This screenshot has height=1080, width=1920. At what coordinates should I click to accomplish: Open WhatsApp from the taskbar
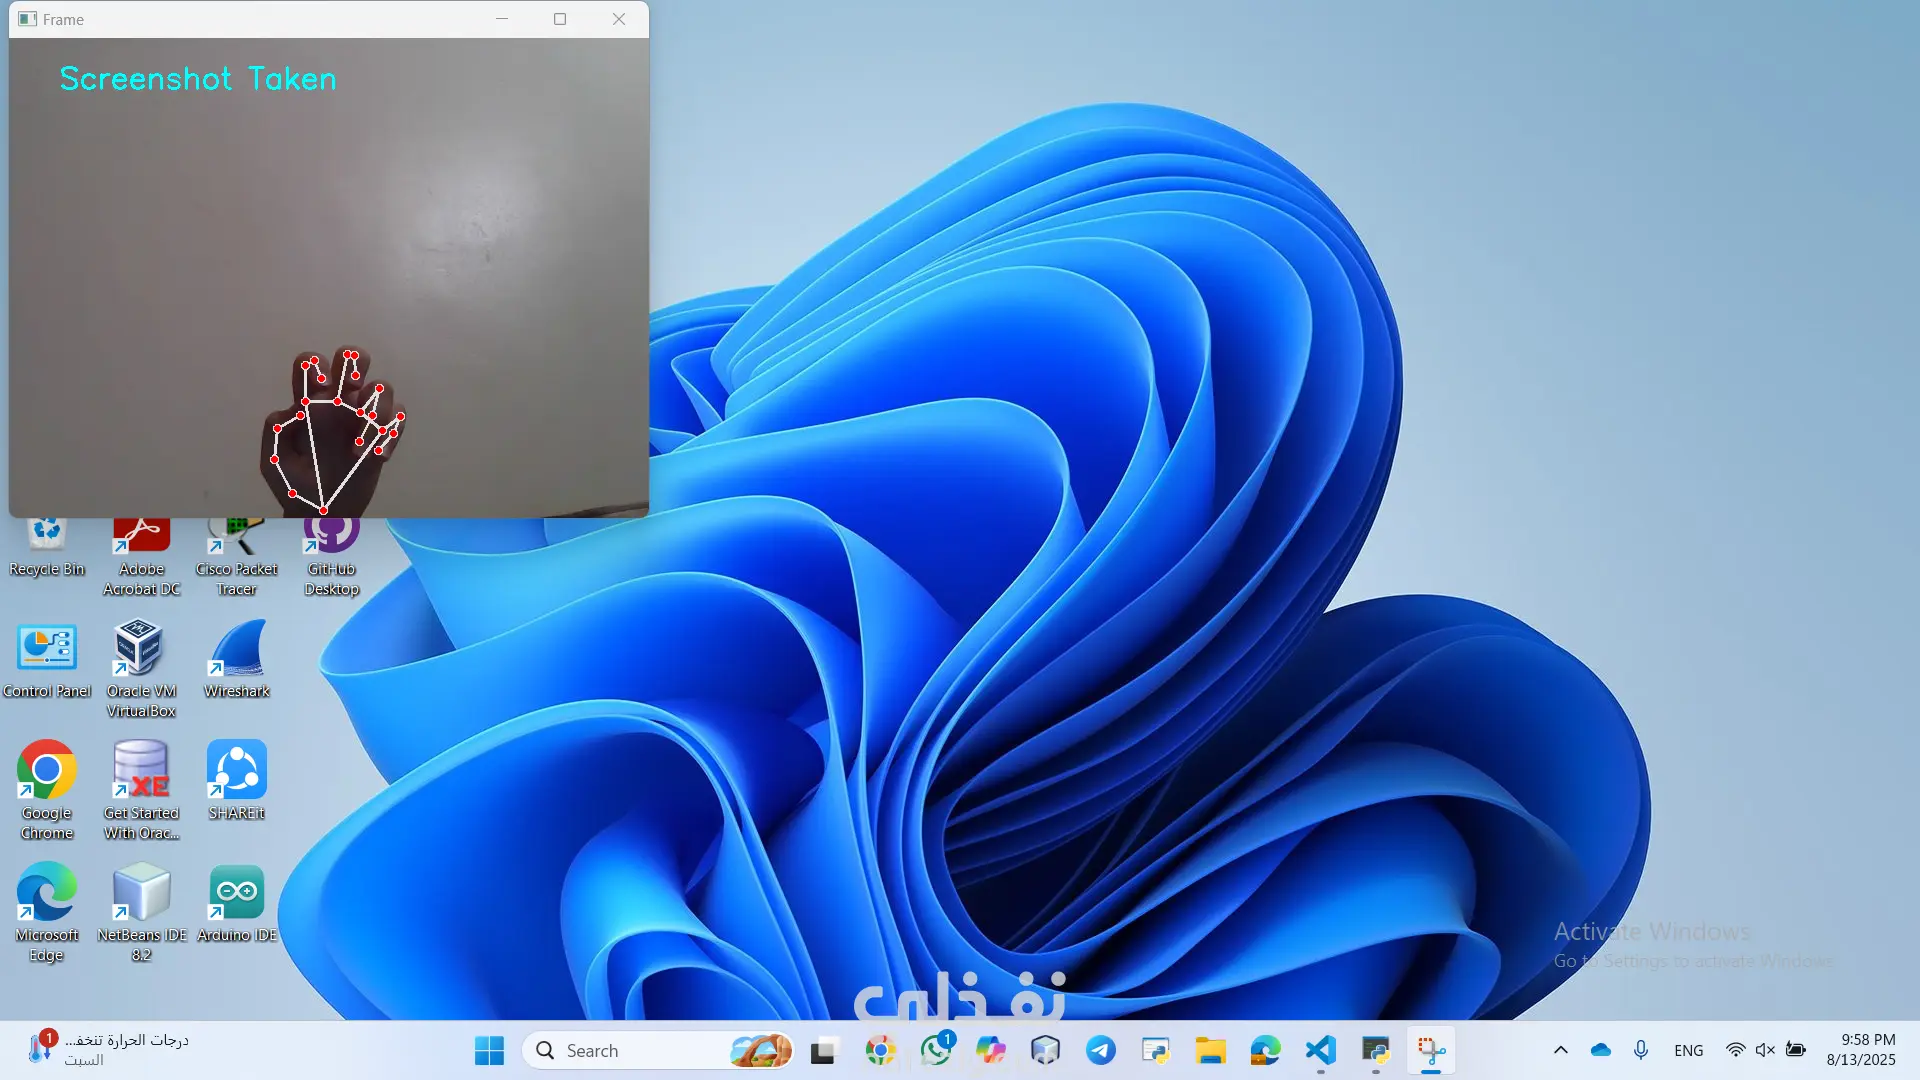936,1051
